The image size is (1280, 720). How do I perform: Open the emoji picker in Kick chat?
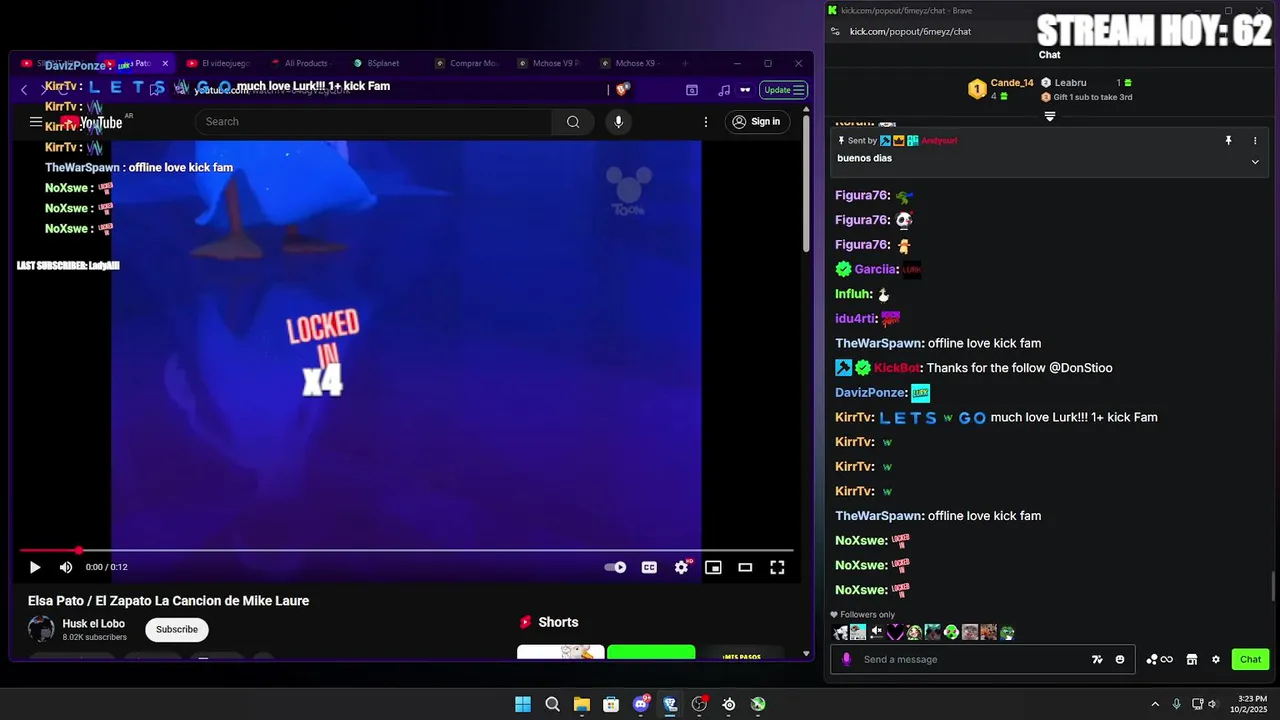point(1120,659)
